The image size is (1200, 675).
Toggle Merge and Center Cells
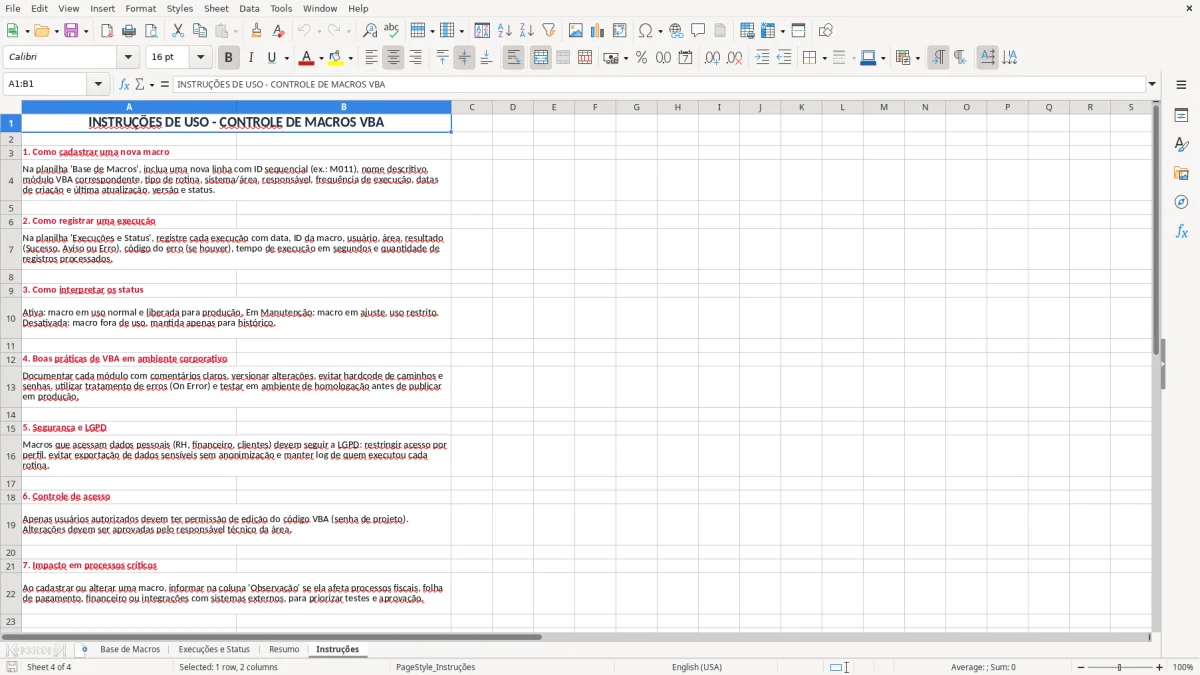(x=540, y=58)
